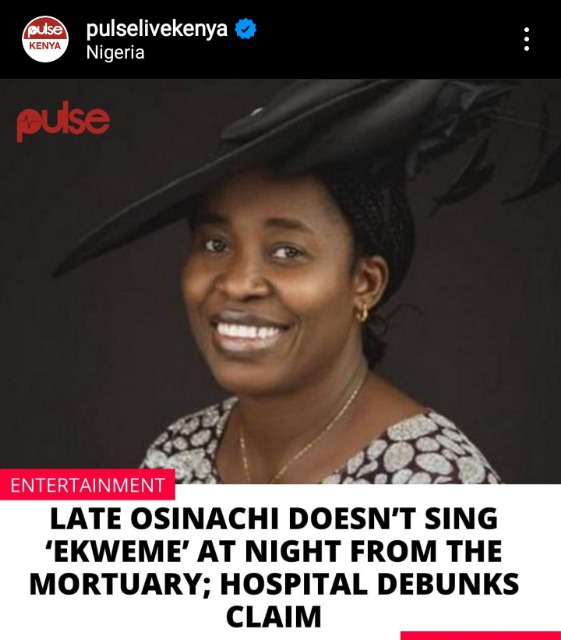Open the Nigeria location tag

point(115,53)
